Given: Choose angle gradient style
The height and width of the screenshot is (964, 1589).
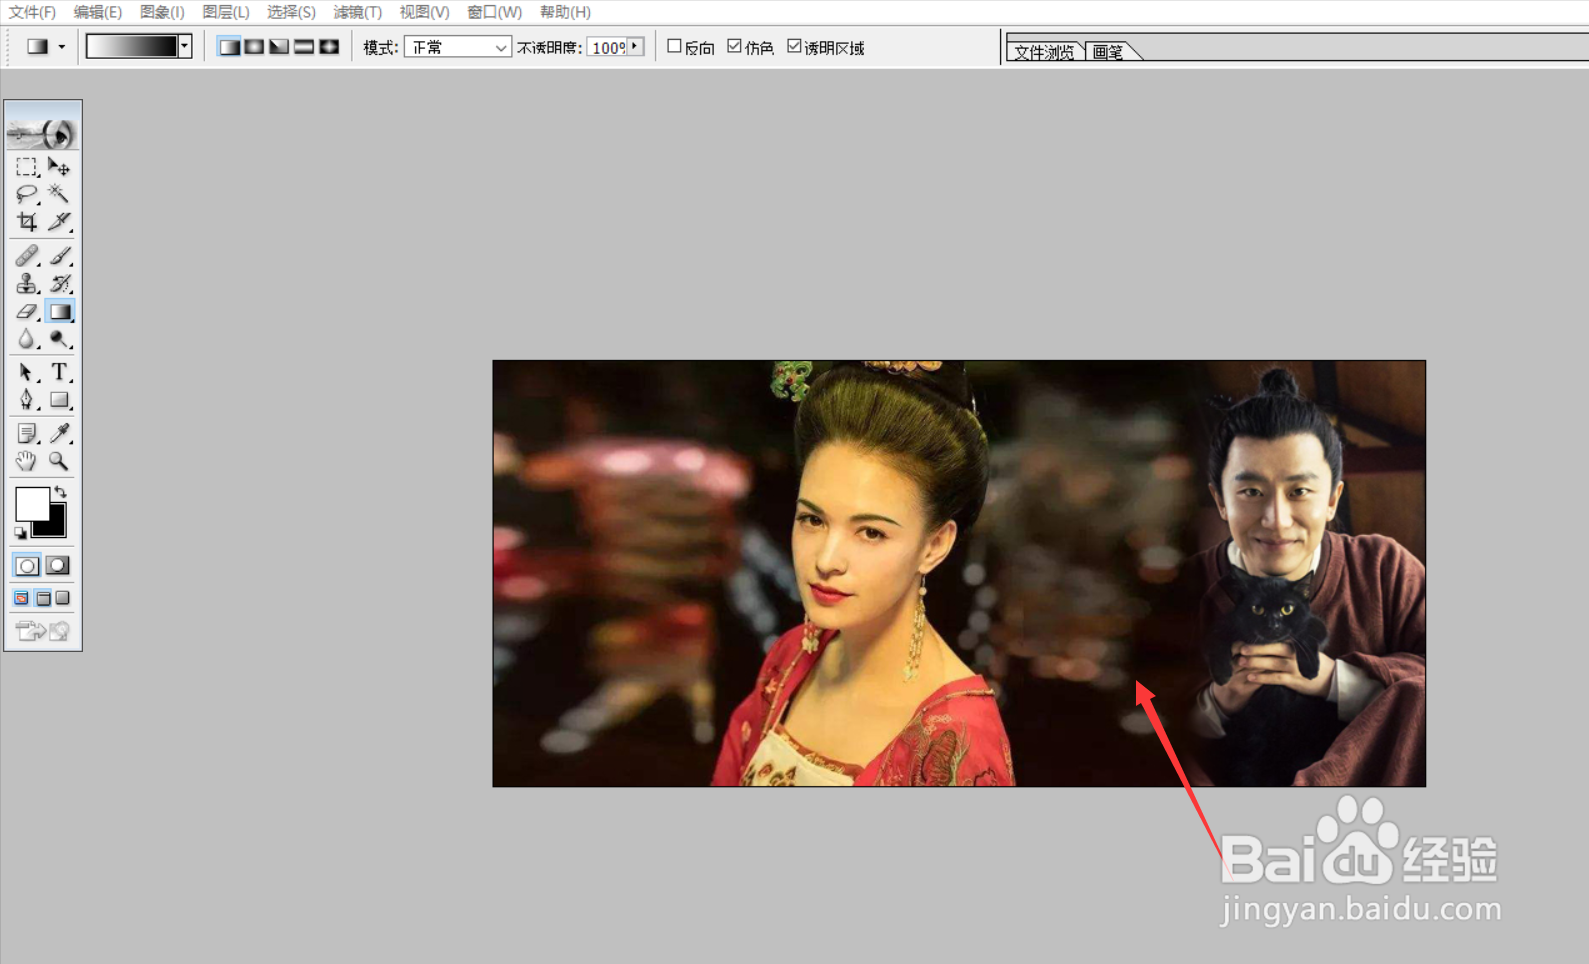Looking at the screenshot, I should point(279,47).
